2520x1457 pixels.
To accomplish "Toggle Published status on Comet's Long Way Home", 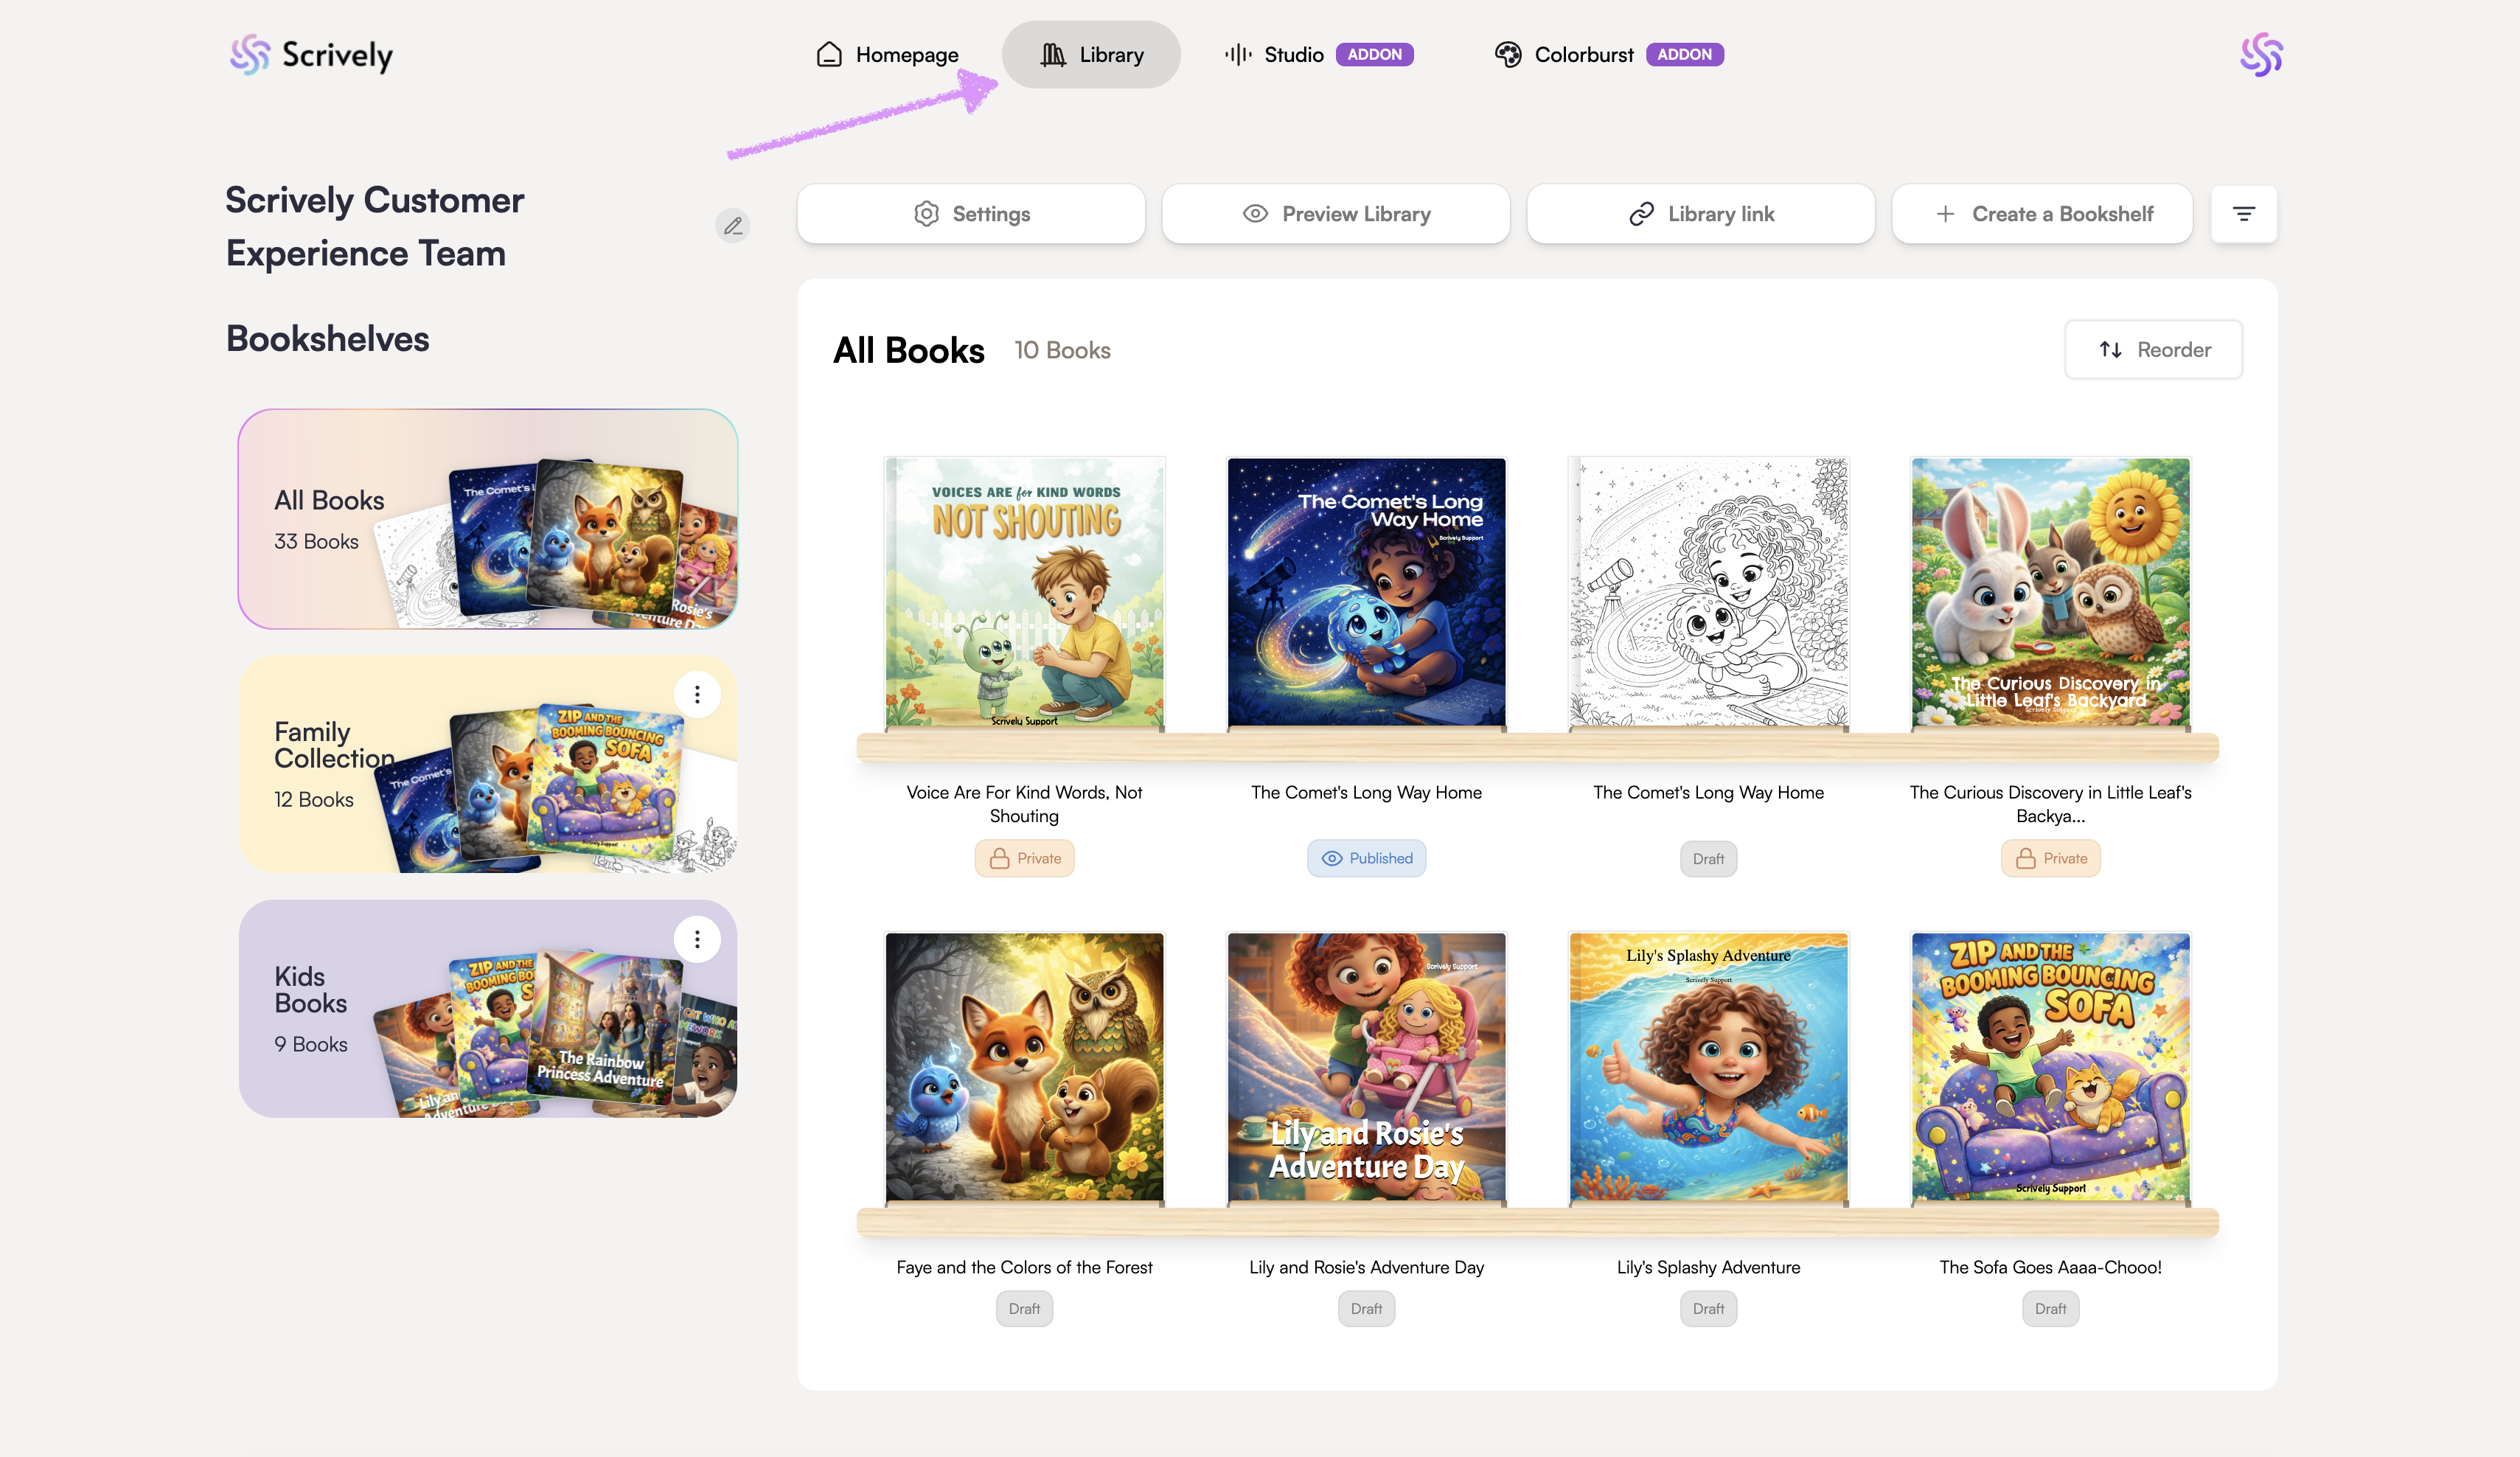I will tap(1366, 858).
